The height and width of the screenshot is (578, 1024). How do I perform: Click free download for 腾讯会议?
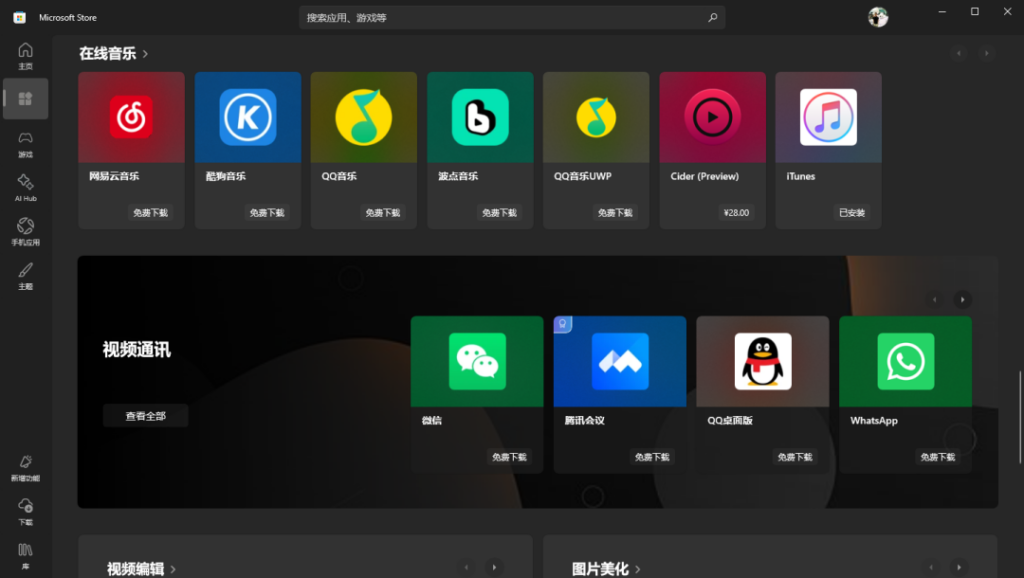coord(652,457)
